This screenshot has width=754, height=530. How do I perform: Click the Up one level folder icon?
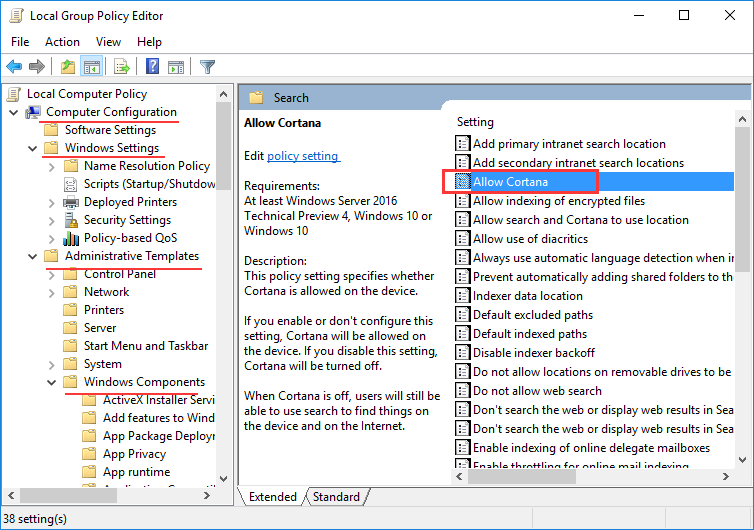(x=68, y=66)
